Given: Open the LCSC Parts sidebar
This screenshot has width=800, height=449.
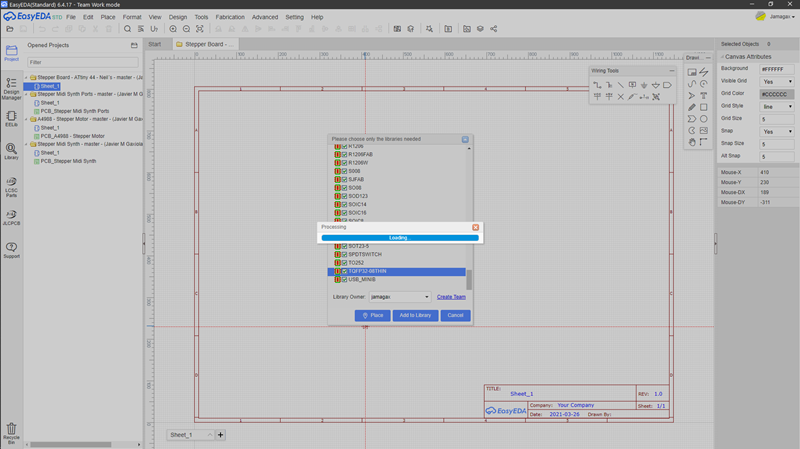Looking at the screenshot, I should coord(11,187).
